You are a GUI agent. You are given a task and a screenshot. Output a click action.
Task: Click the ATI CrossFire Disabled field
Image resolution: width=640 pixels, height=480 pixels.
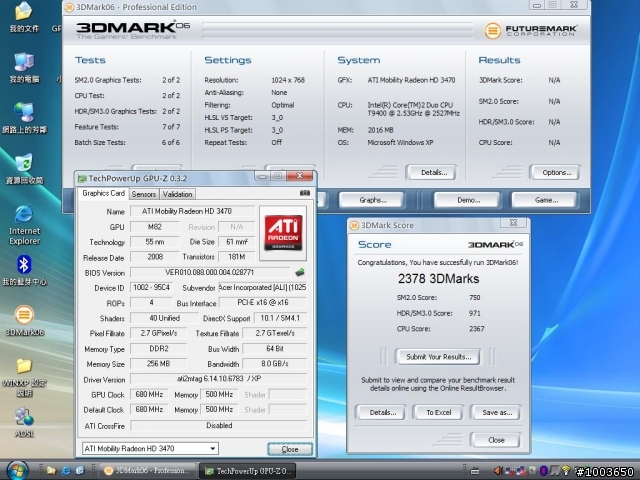pyautogui.click(x=218, y=425)
